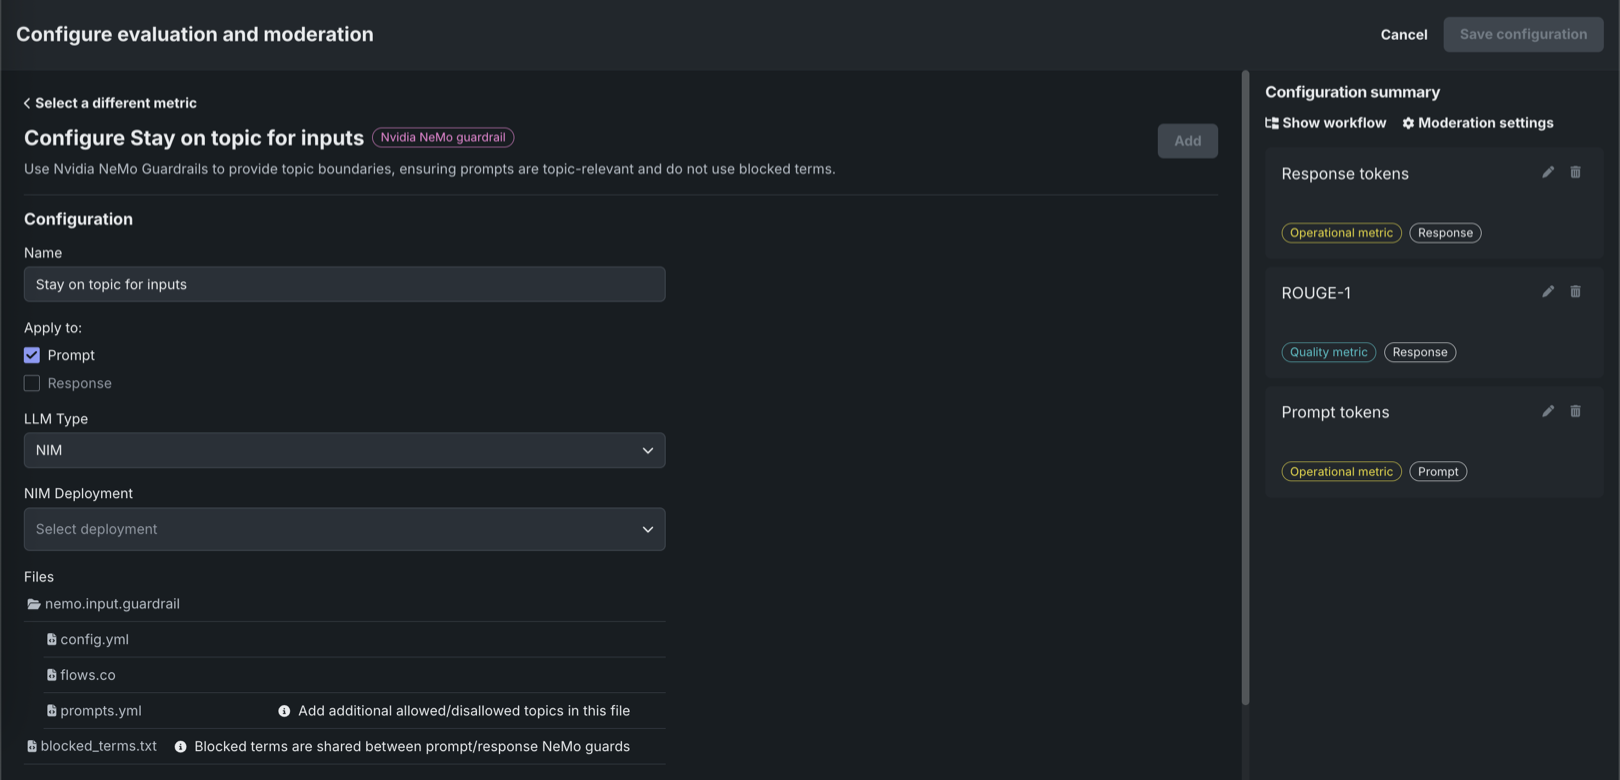Delete the Response tokens metric
Image resolution: width=1620 pixels, height=780 pixels.
tap(1575, 172)
